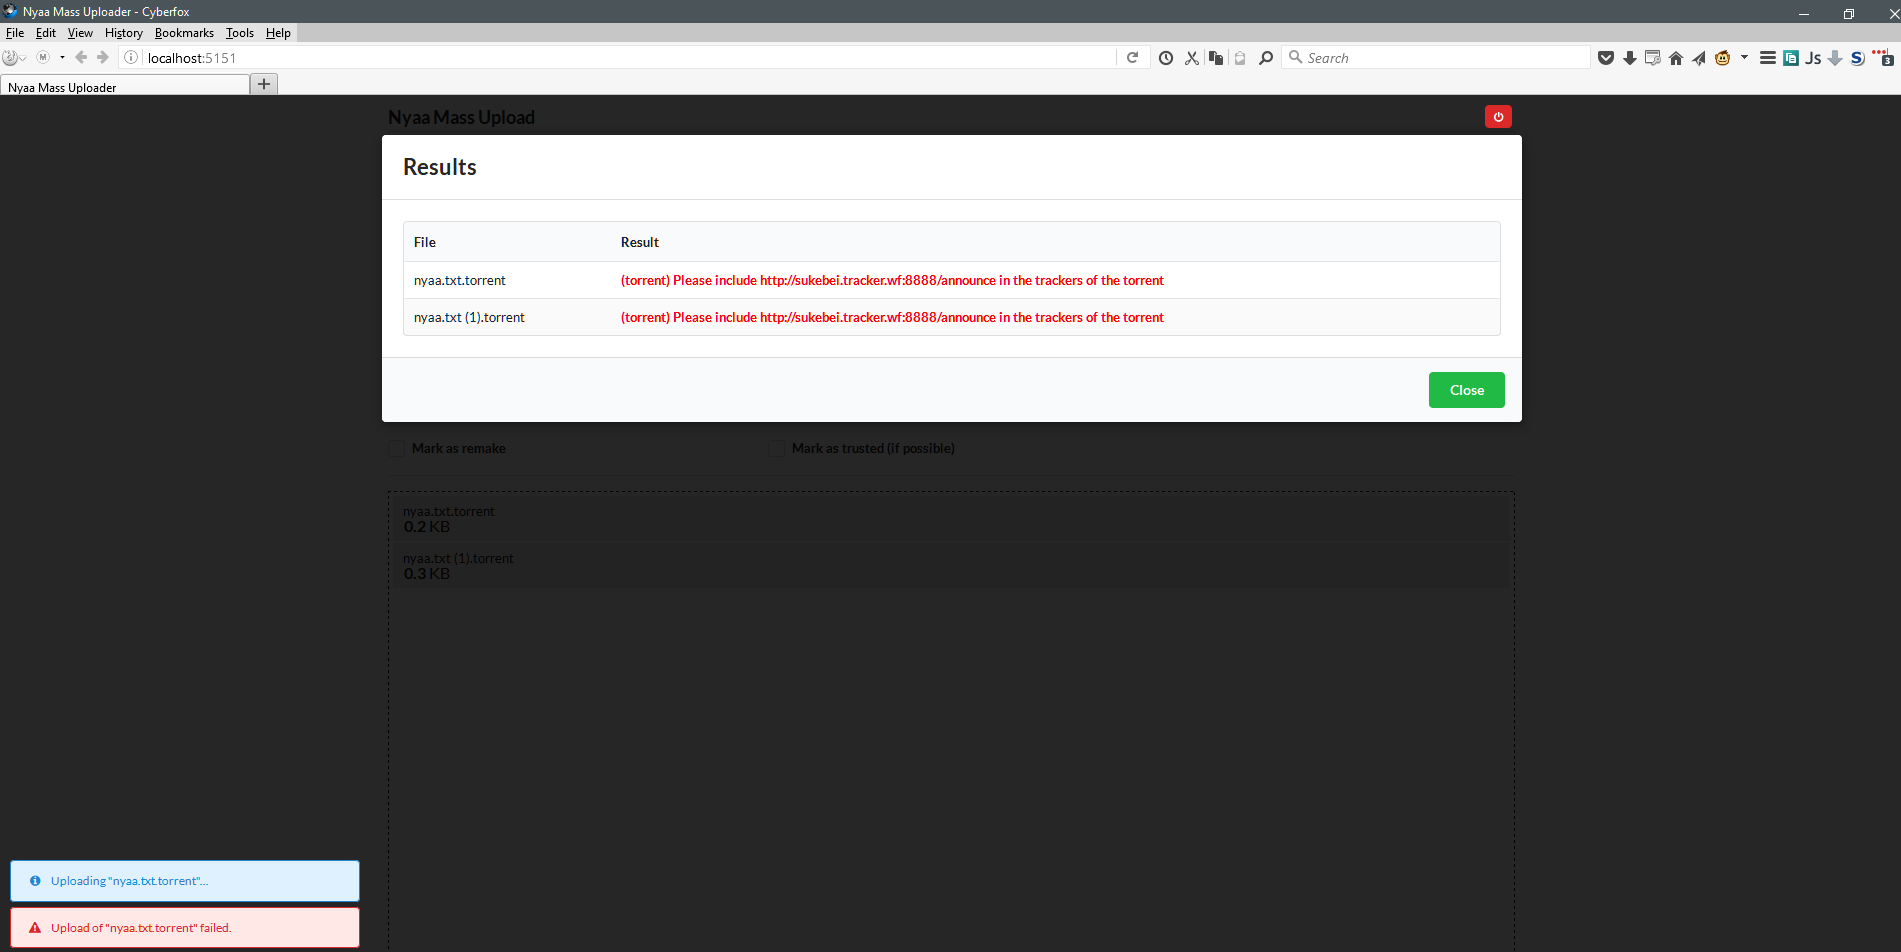Click the Copy toolbar icon

(x=1216, y=58)
